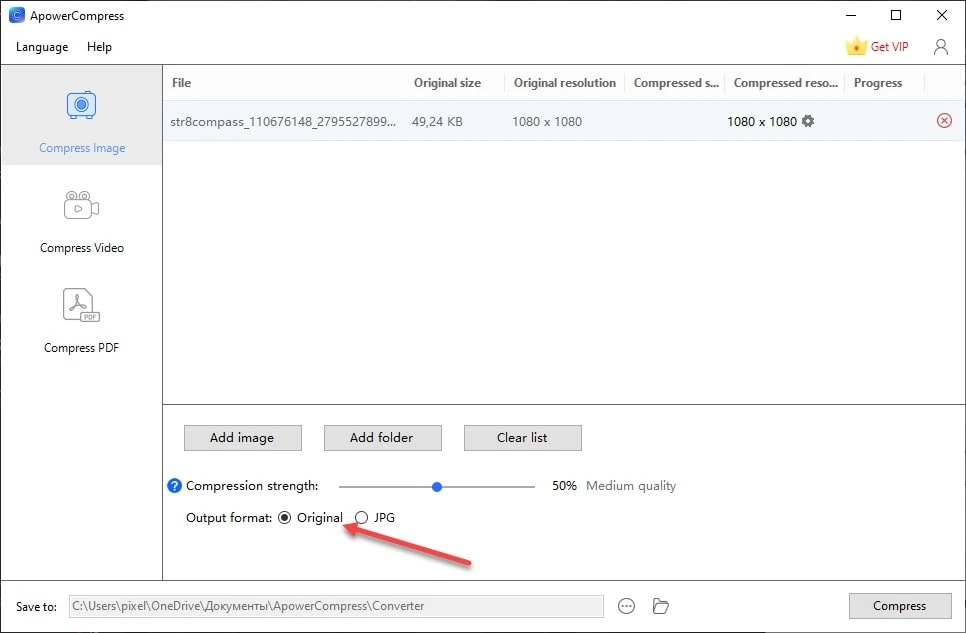Open the output folder icon
Image resolution: width=966 pixels, height=633 pixels.
click(660, 606)
